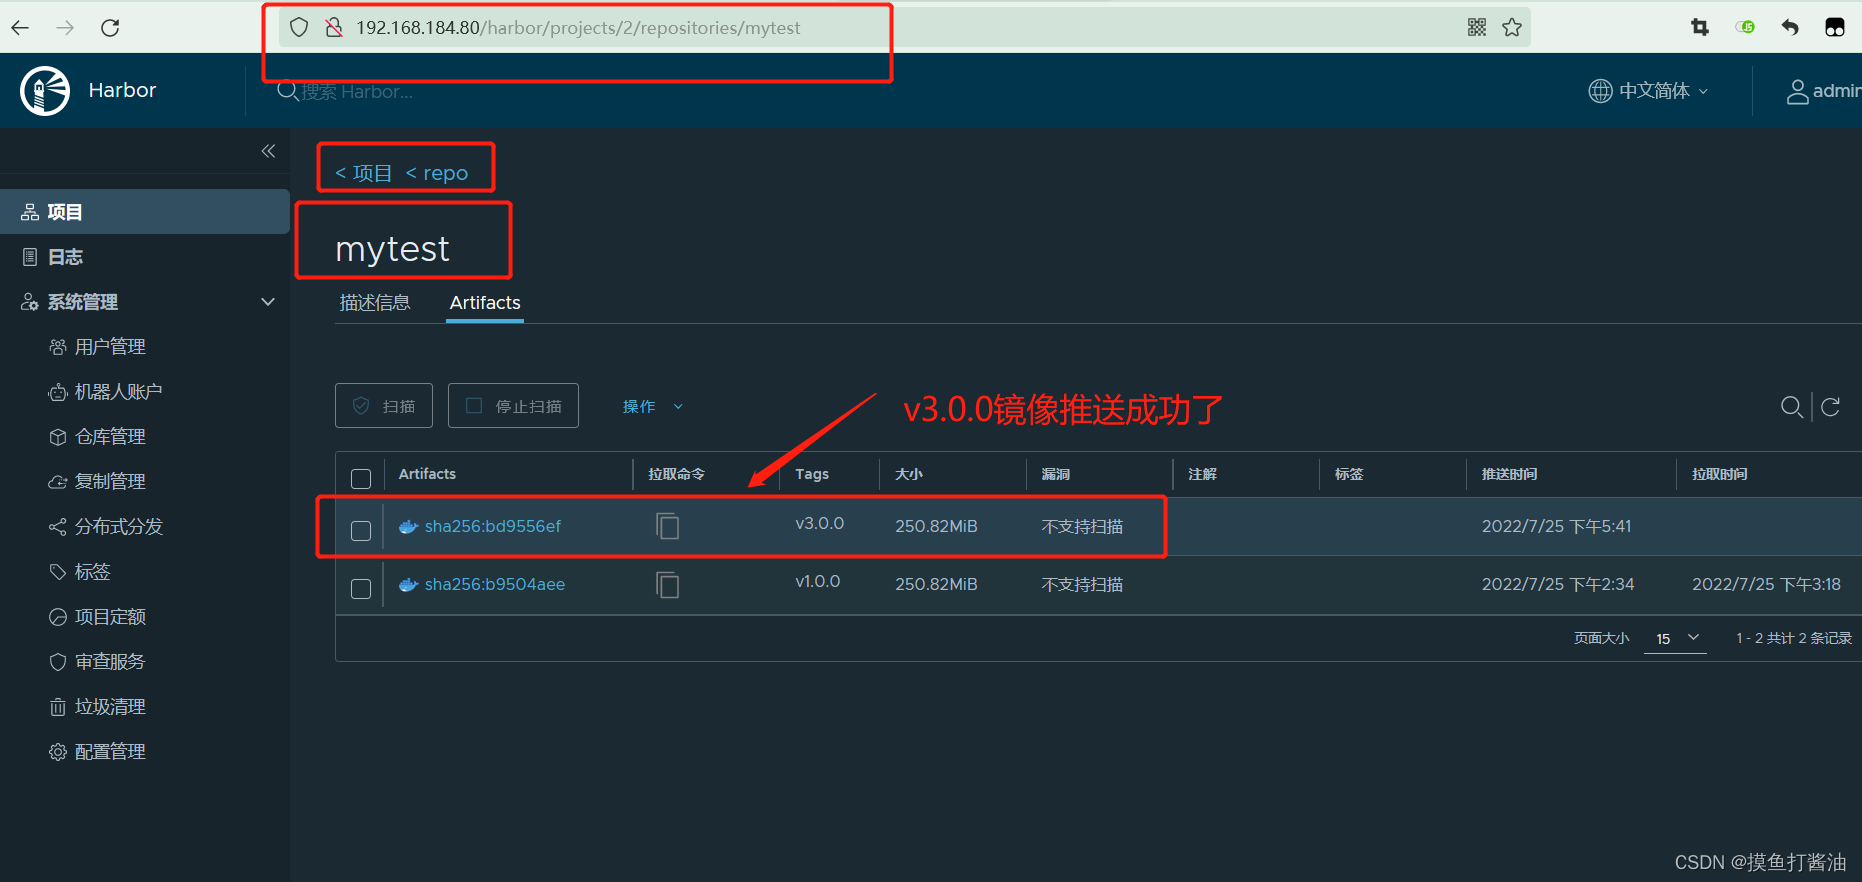Reload the page with refresh icon

click(110, 28)
